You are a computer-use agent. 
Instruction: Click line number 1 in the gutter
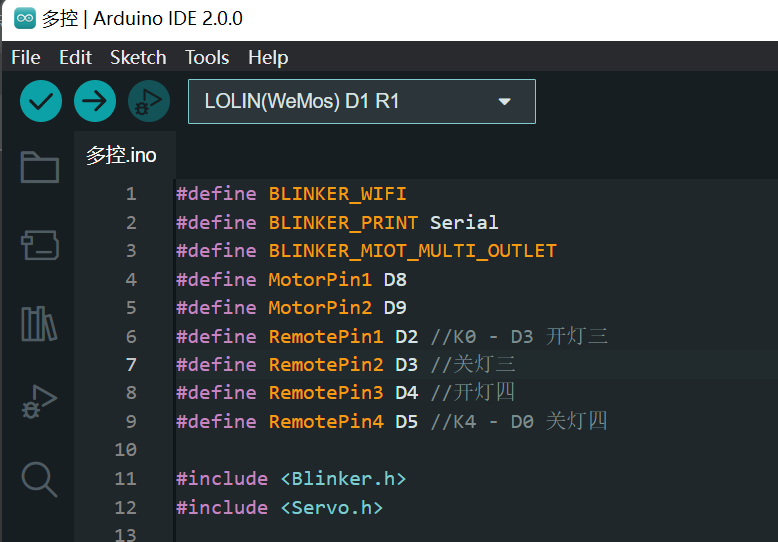(131, 194)
